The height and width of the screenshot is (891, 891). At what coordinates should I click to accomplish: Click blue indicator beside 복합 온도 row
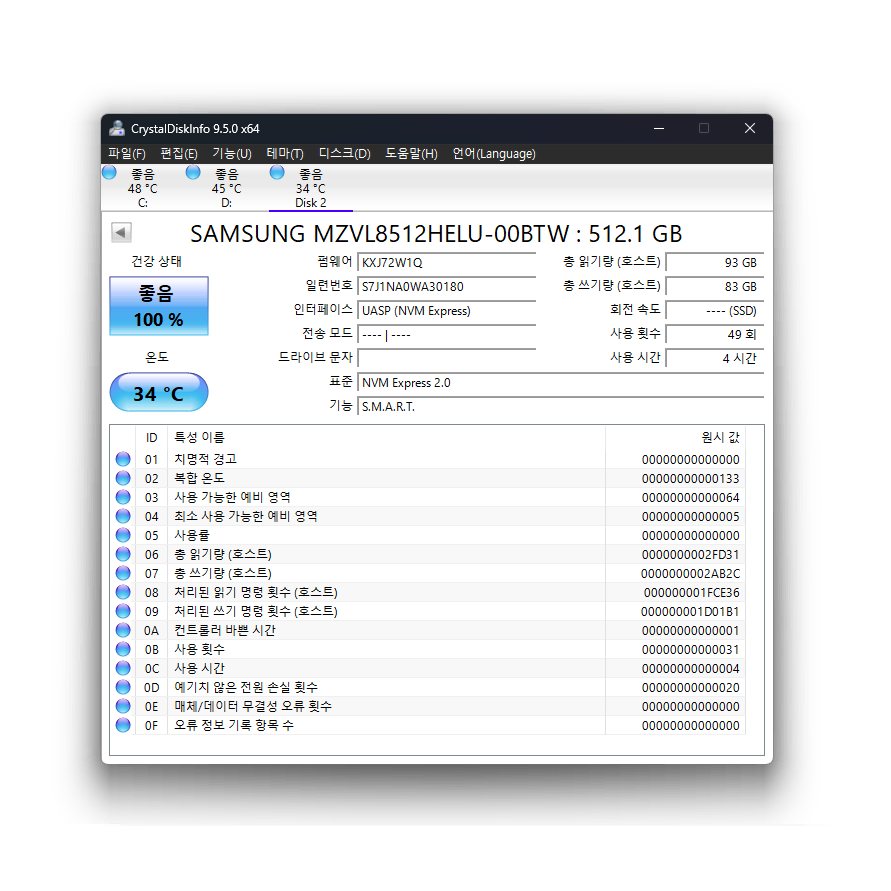[122, 478]
